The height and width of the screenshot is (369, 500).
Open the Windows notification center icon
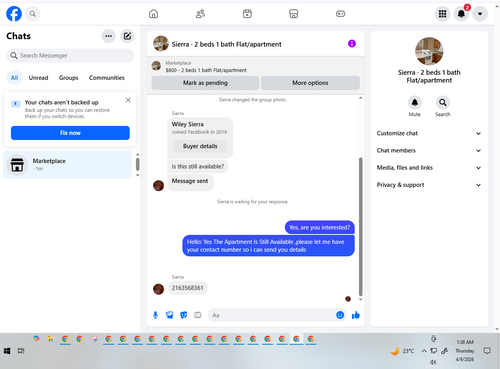487,351
